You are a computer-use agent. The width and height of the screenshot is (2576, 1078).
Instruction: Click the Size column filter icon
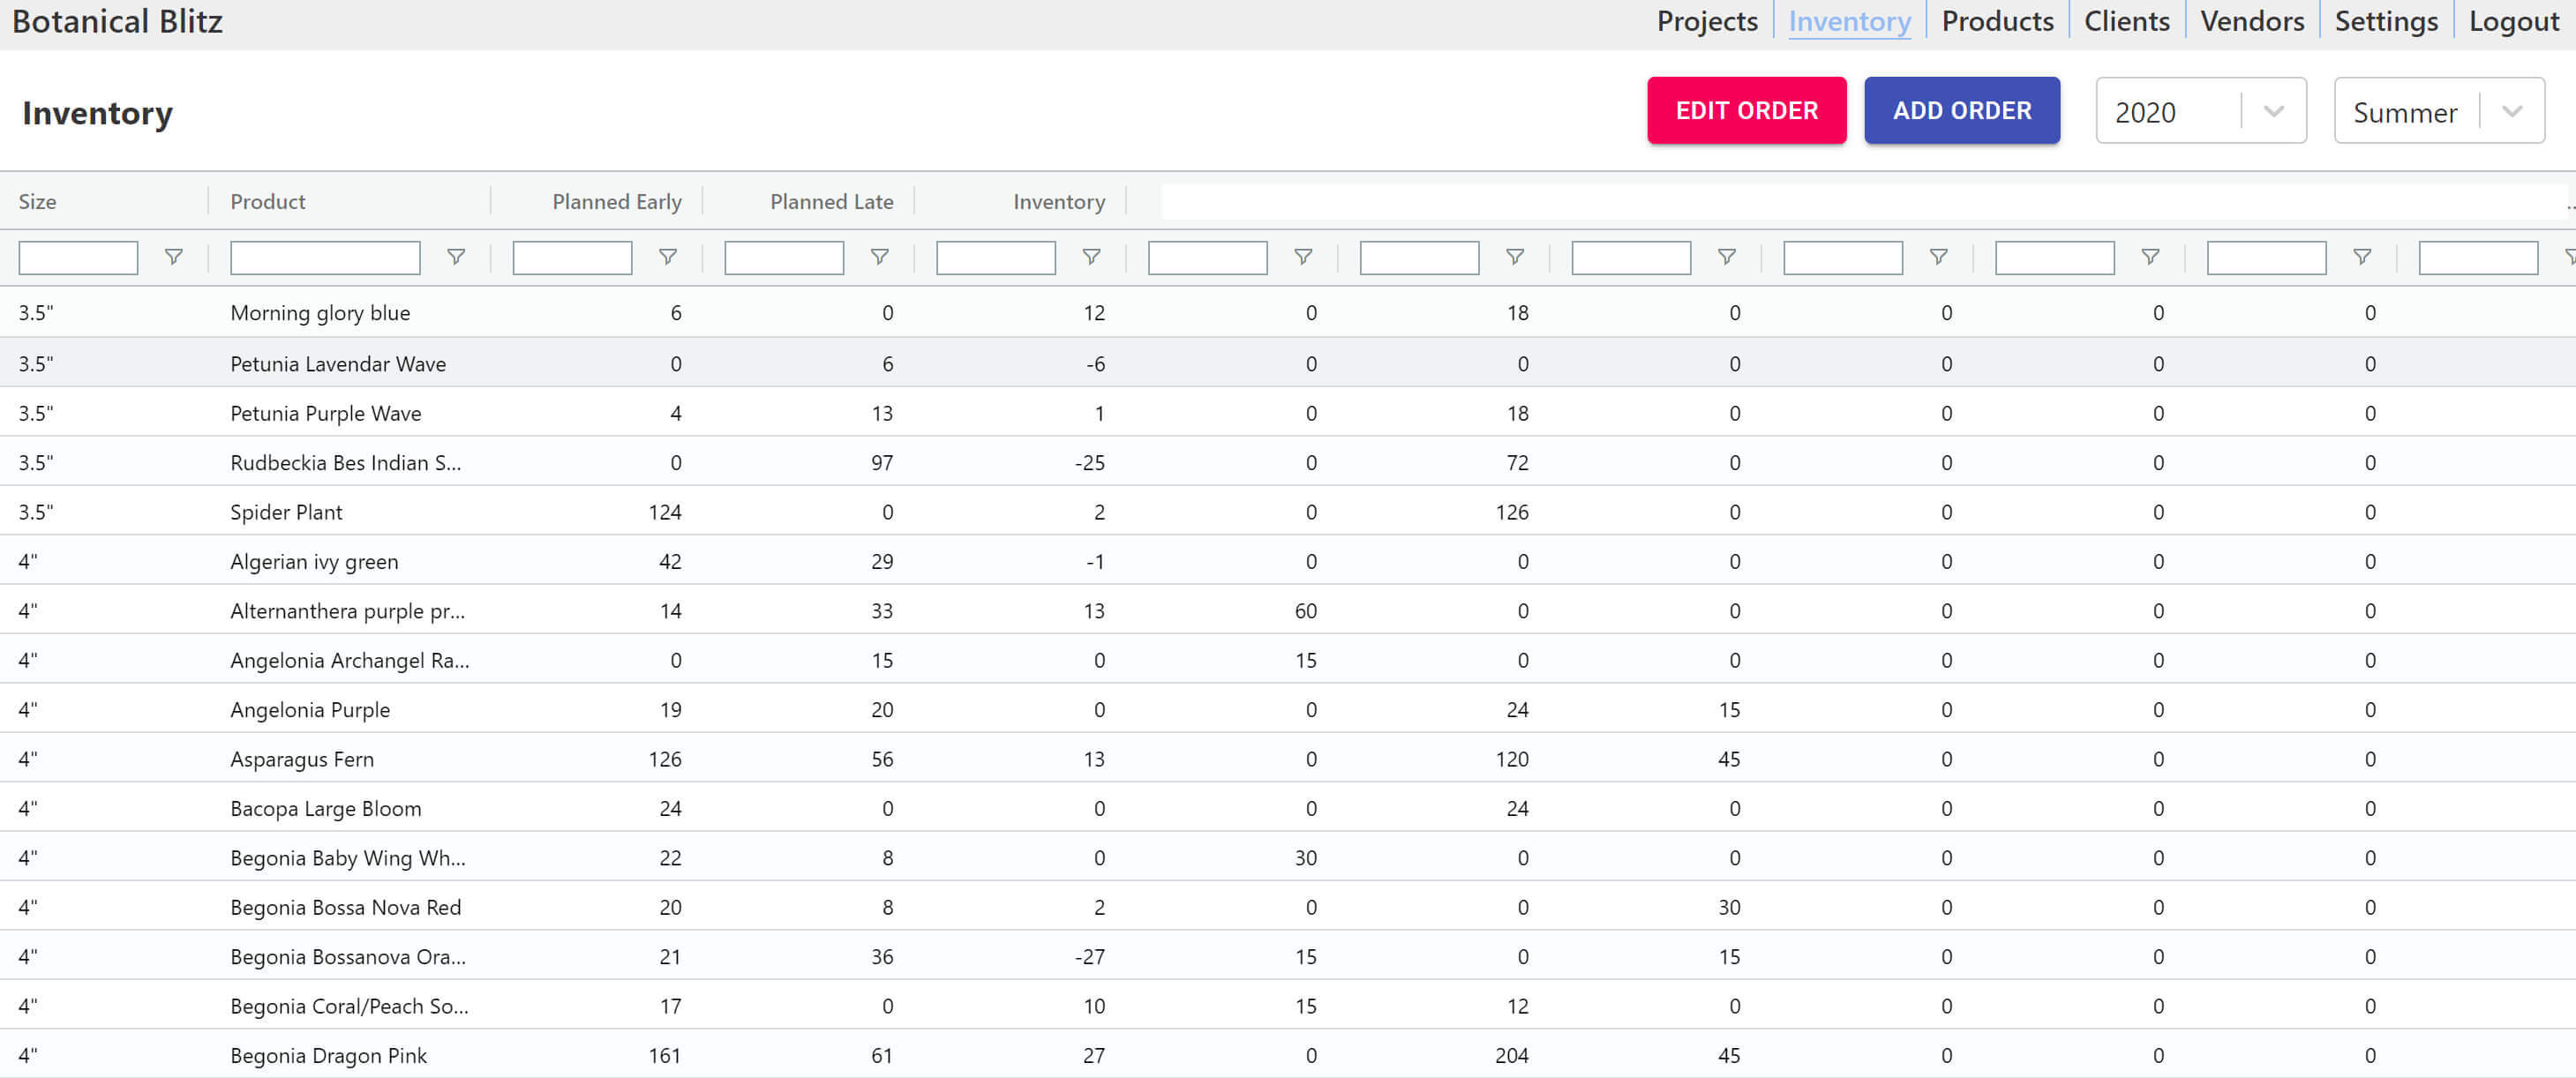point(173,257)
